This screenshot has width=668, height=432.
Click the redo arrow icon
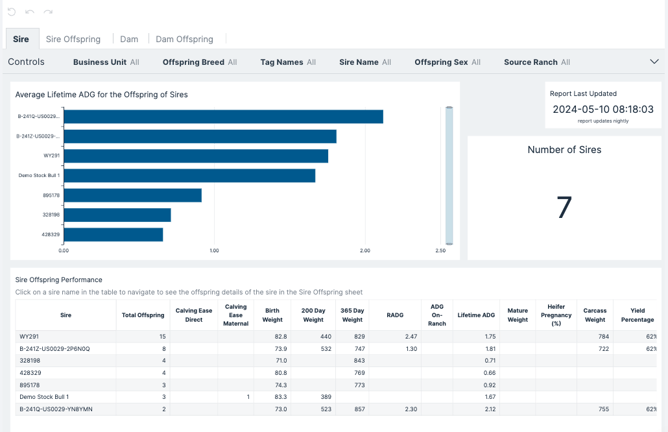point(48,12)
